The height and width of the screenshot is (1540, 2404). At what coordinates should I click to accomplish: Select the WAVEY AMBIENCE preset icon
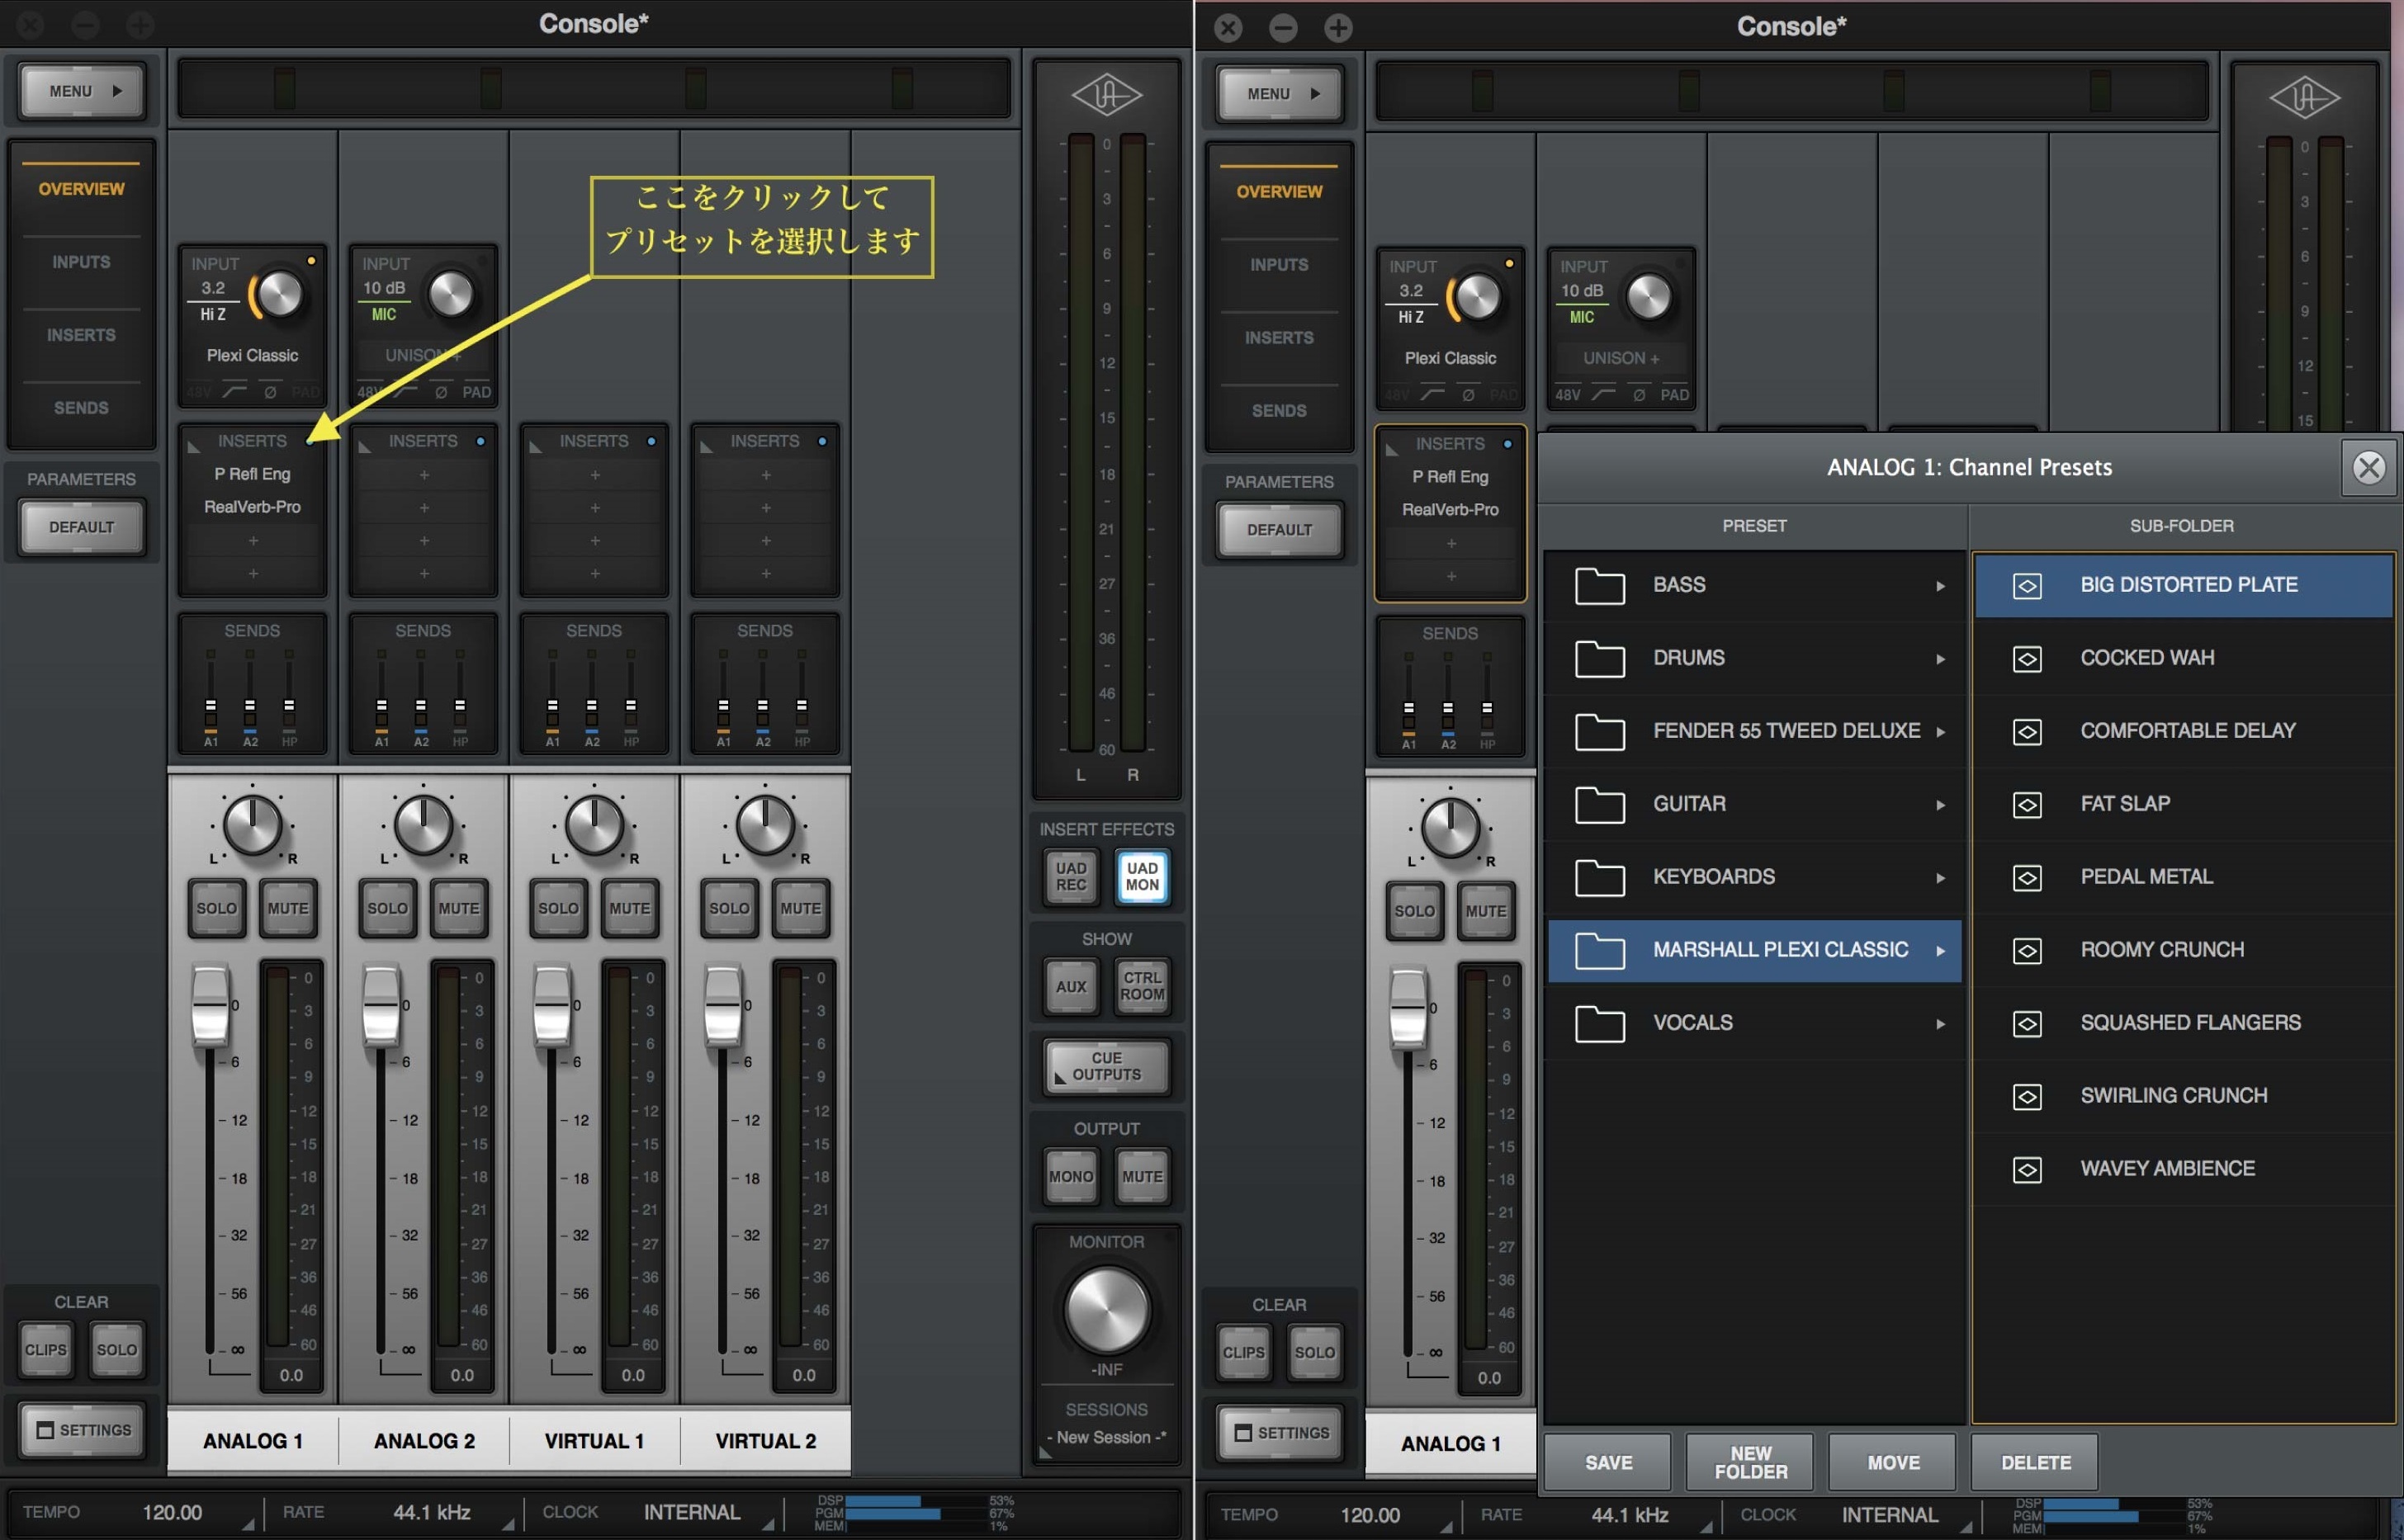click(x=2027, y=1170)
